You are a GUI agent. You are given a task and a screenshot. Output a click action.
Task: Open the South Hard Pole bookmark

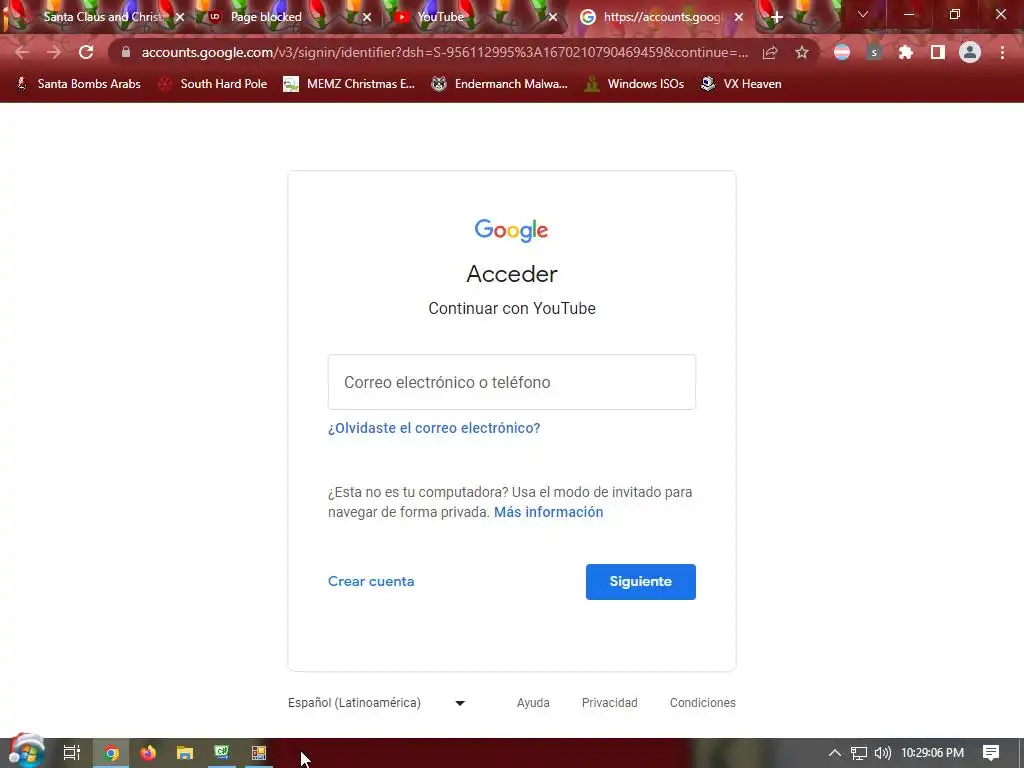tap(212, 84)
